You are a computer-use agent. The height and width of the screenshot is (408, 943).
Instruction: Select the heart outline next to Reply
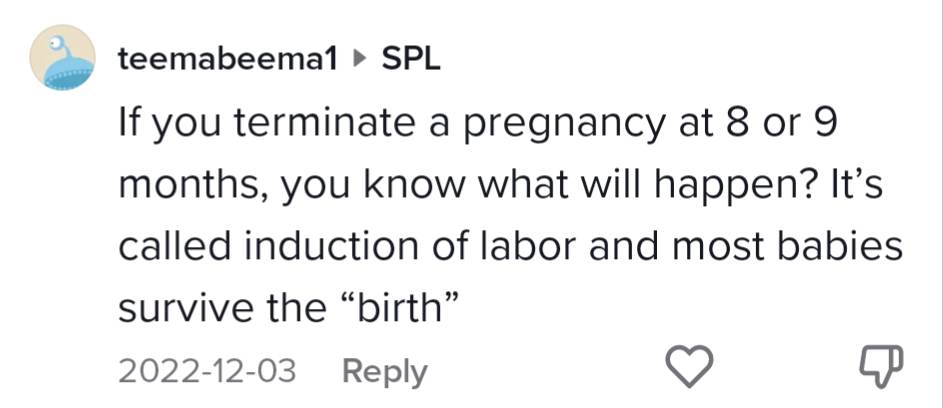click(x=689, y=369)
